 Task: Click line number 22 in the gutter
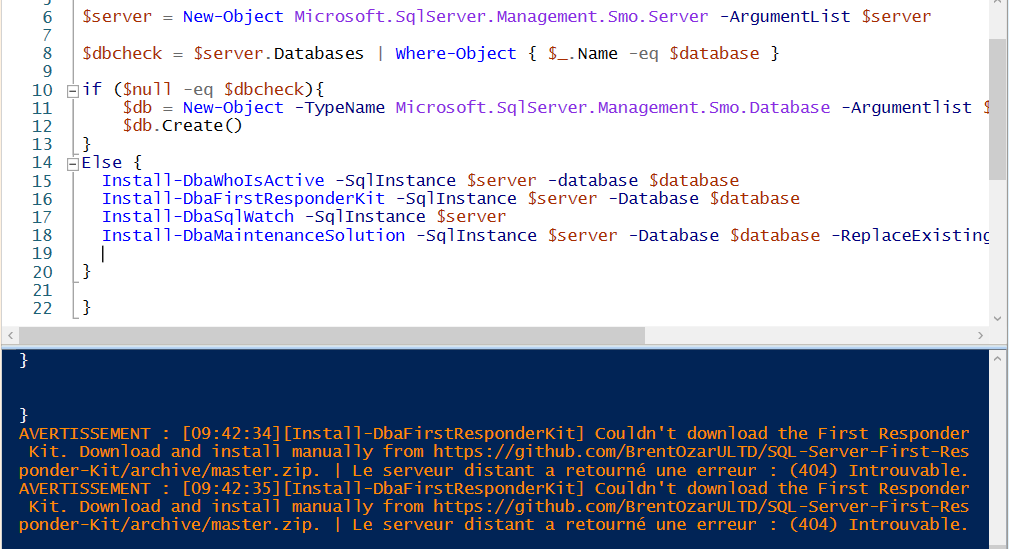click(x=42, y=308)
